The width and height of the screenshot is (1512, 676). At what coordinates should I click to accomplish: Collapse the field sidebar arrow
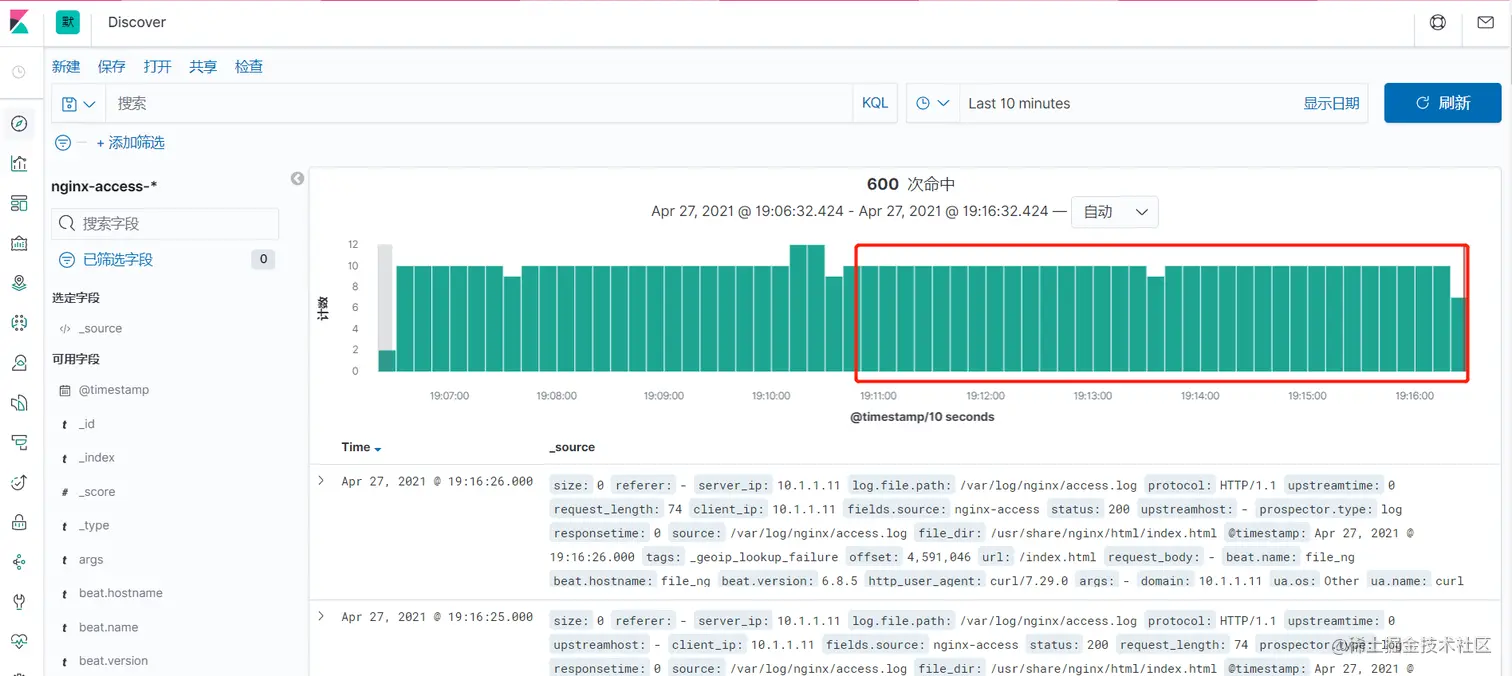tap(297, 178)
